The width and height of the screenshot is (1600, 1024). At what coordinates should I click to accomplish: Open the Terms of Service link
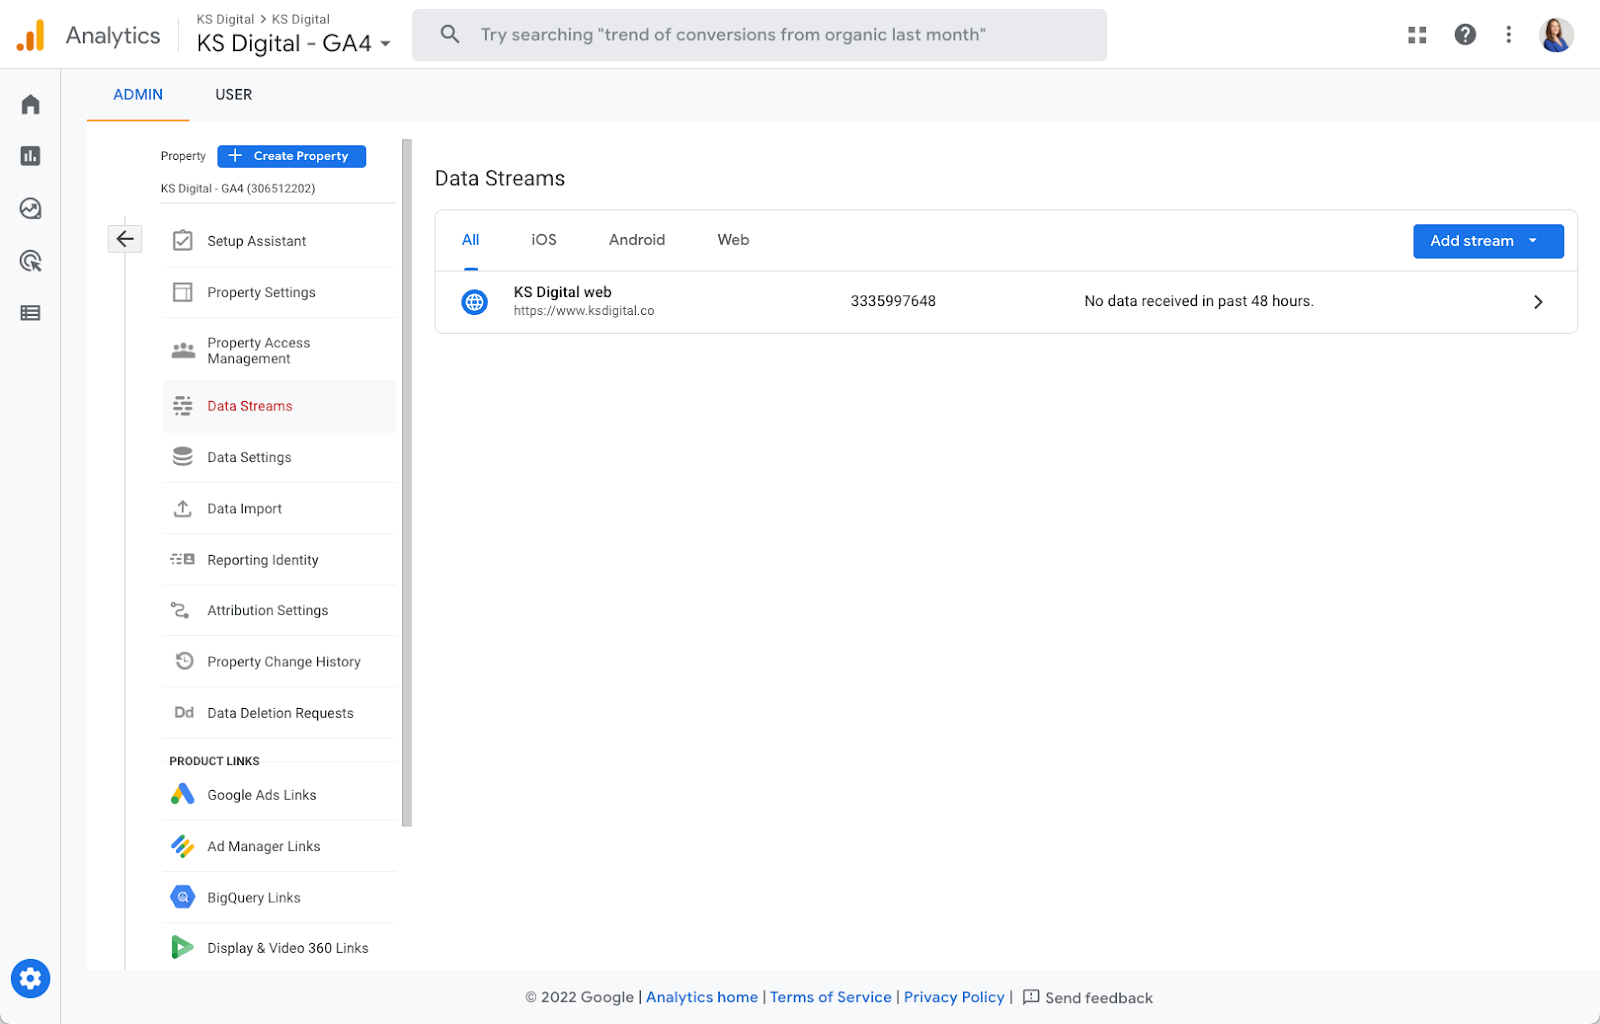(830, 997)
